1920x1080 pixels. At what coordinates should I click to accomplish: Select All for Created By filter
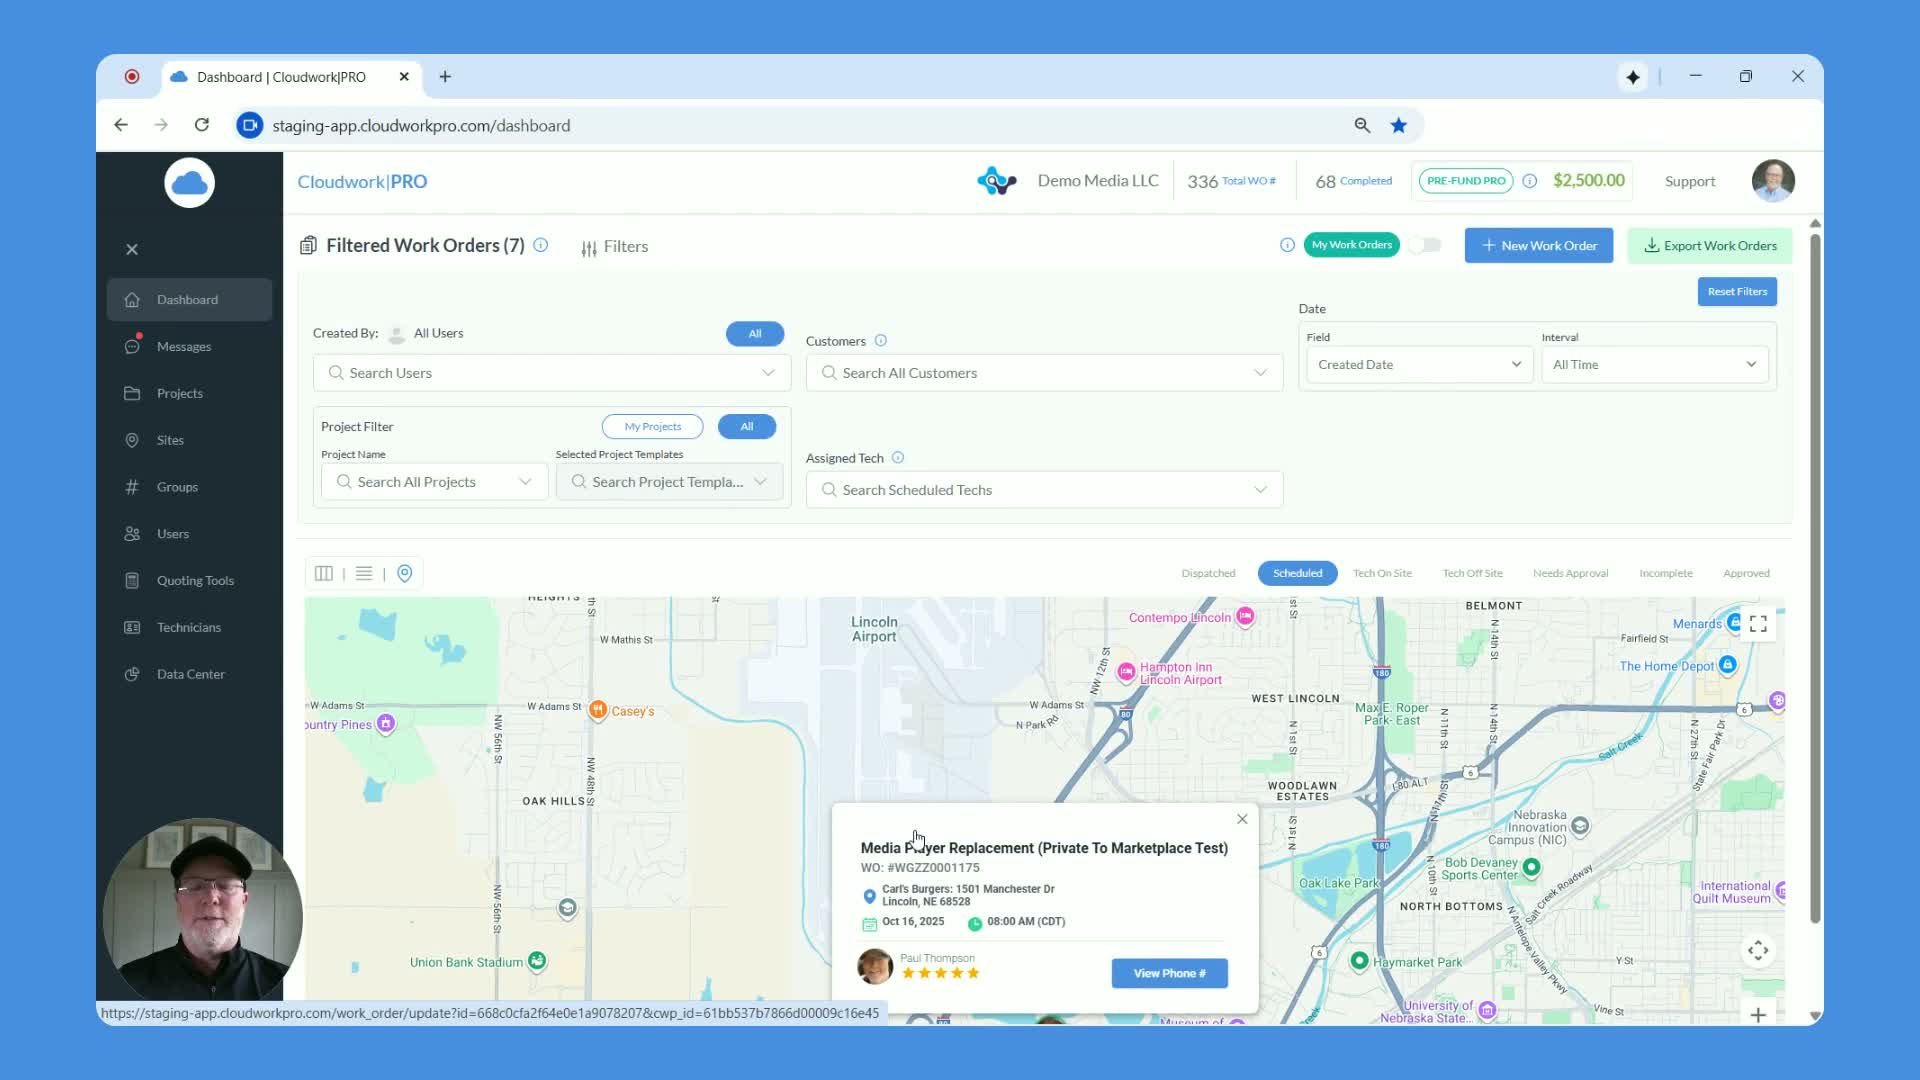755,334
